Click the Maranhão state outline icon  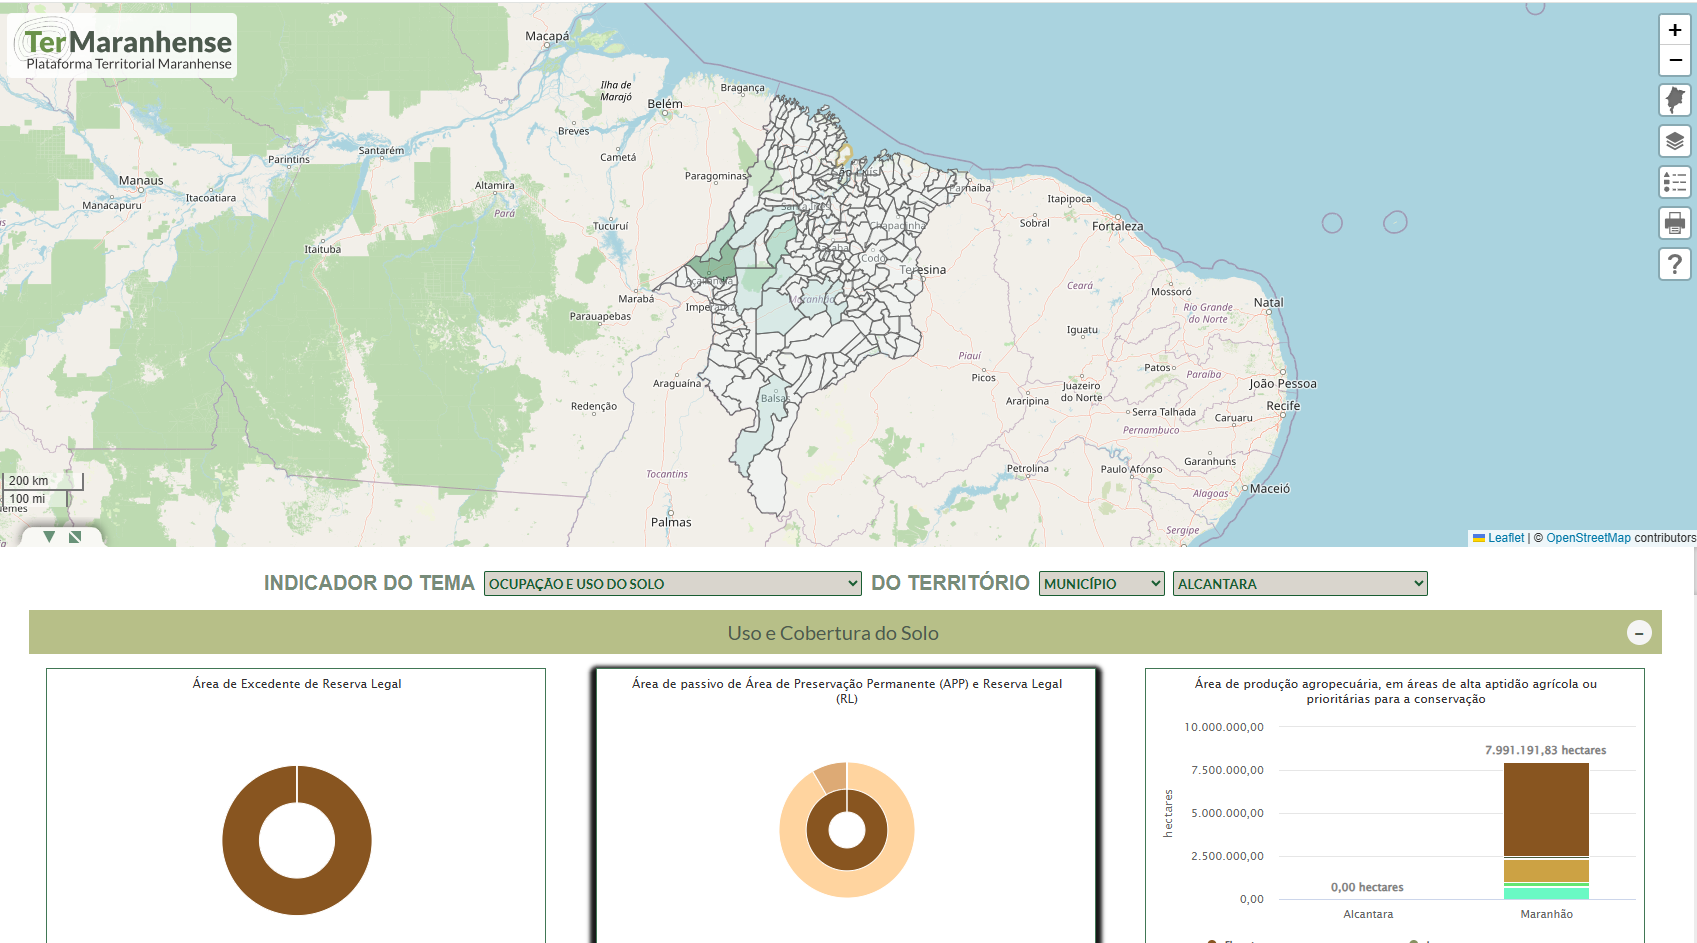pyautogui.click(x=1675, y=100)
